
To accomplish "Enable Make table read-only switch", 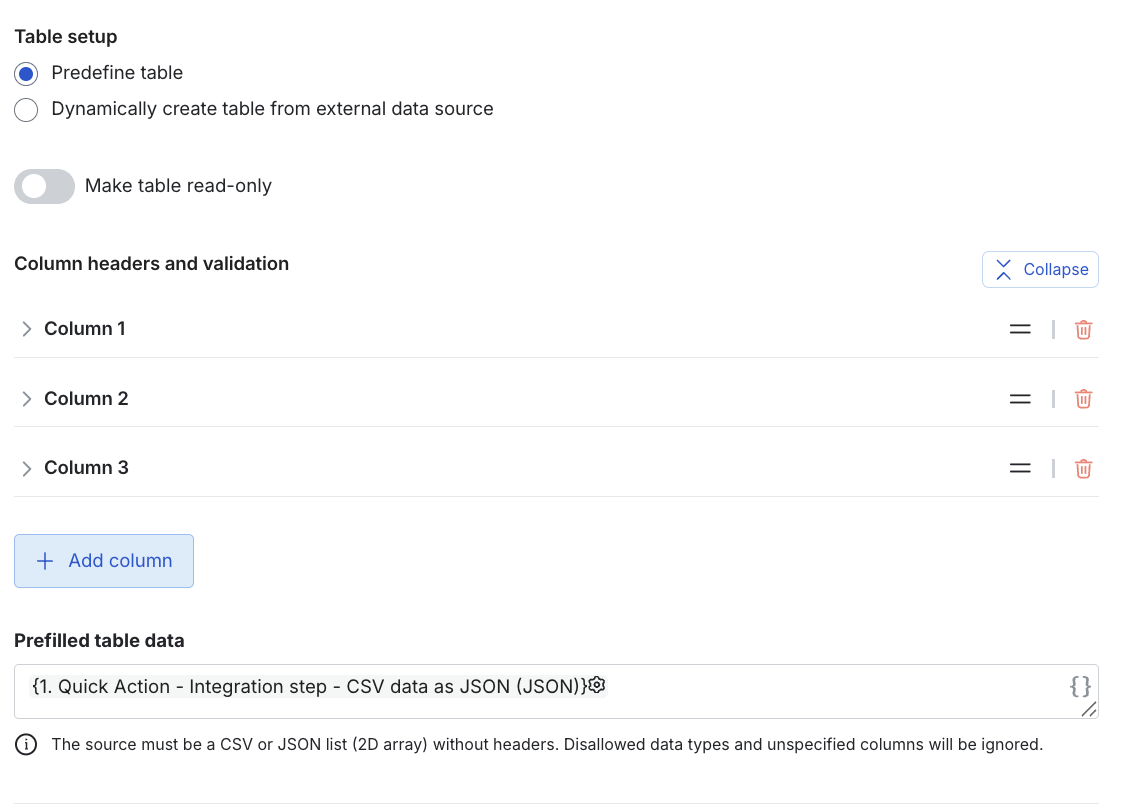I will (45, 186).
